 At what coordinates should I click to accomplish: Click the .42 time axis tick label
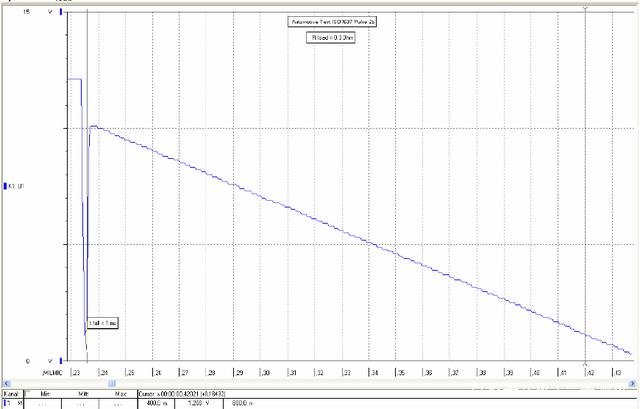pos(590,373)
